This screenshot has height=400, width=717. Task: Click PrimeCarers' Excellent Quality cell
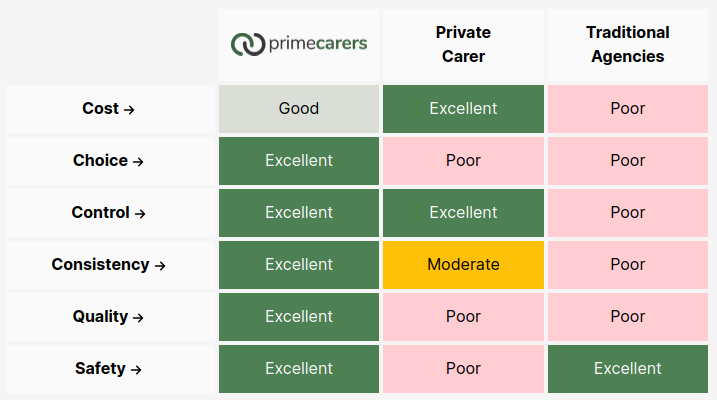(x=299, y=317)
